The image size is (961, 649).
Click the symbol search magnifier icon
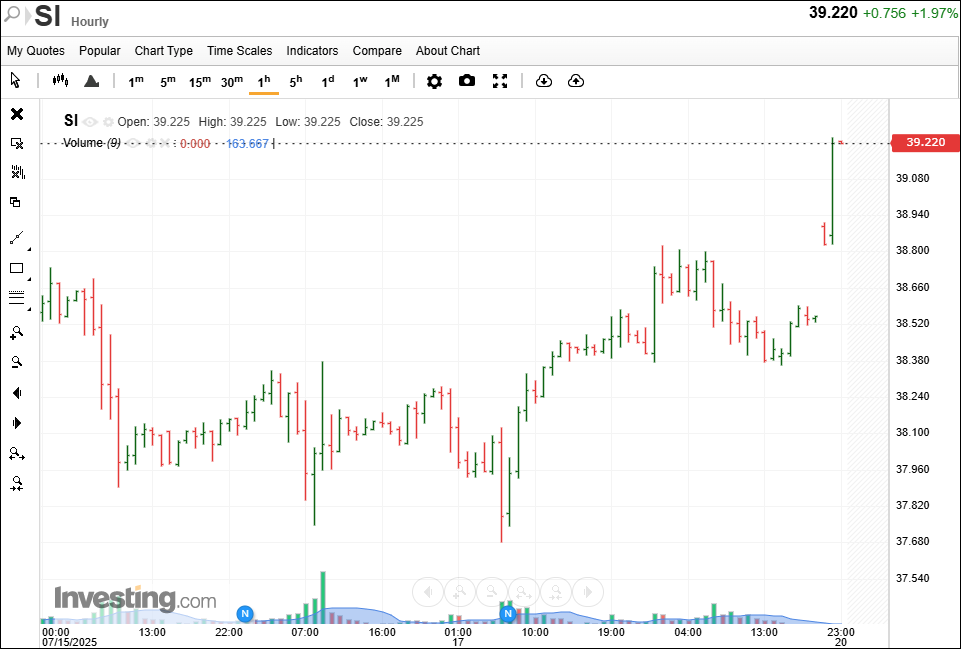(x=12, y=13)
